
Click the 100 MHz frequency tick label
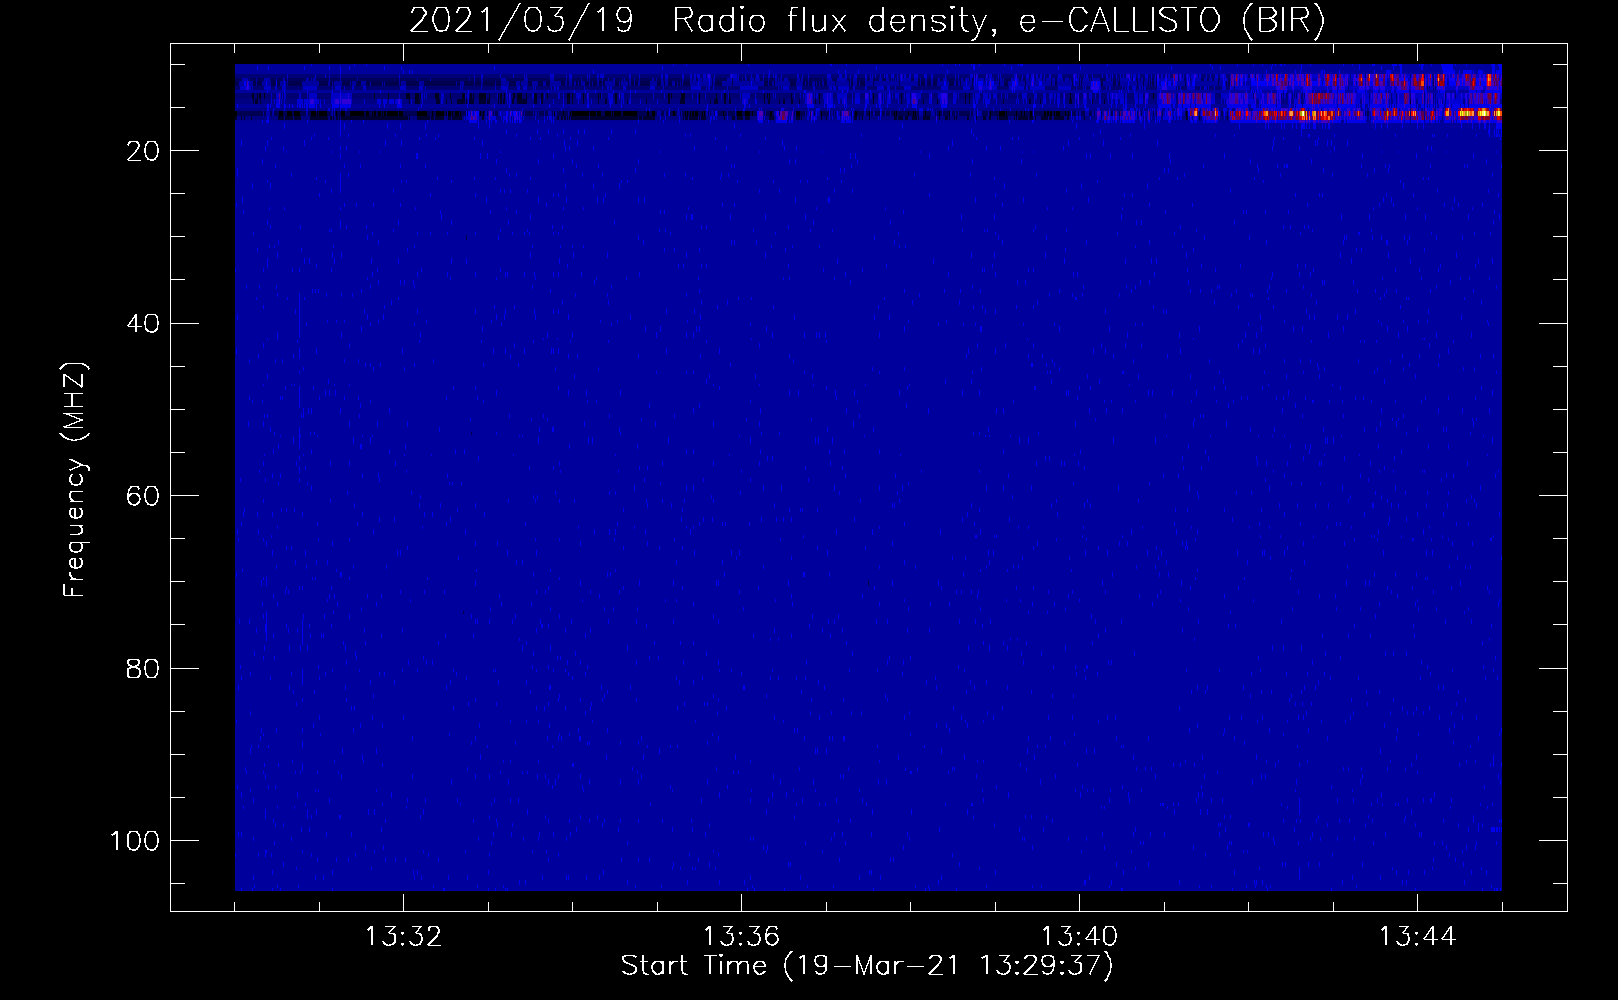(135, 841)
